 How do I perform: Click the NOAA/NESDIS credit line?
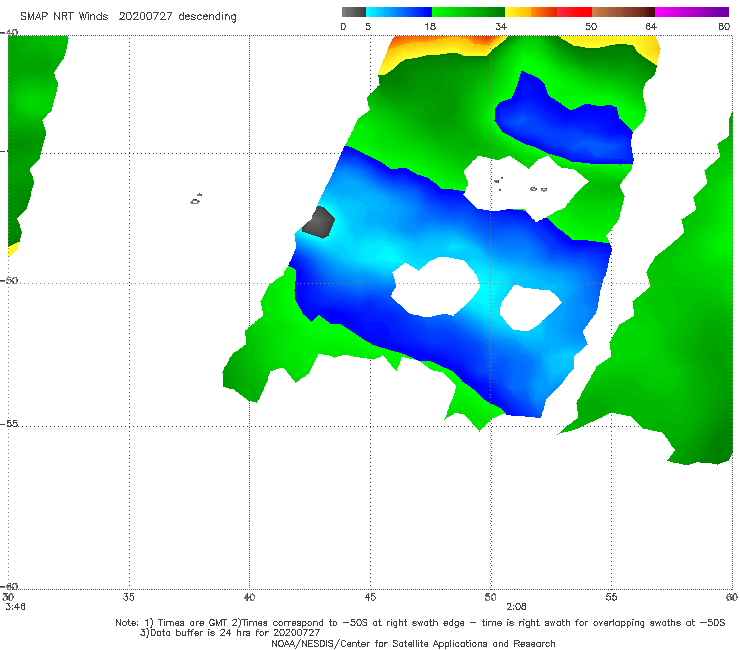point(413,643)
